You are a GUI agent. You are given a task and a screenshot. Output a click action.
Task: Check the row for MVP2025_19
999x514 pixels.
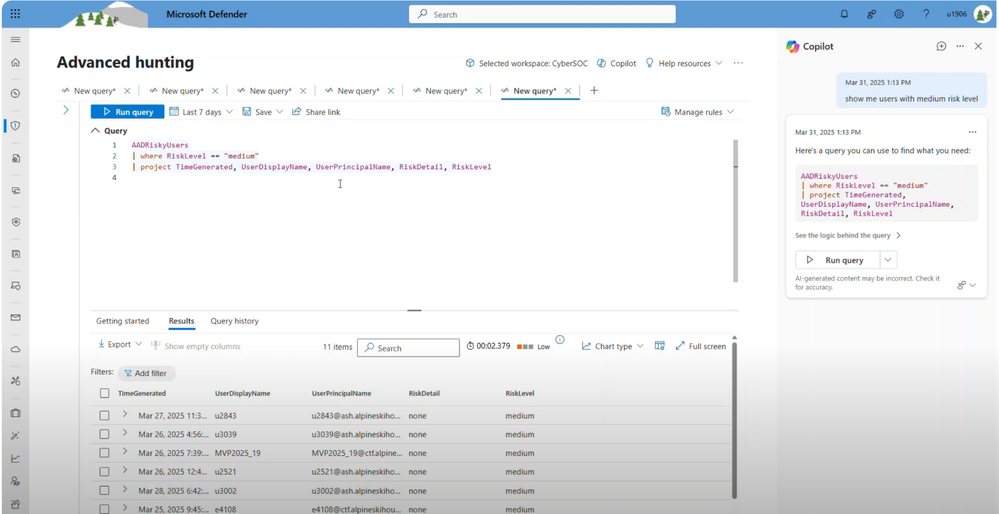pos(104,453)
